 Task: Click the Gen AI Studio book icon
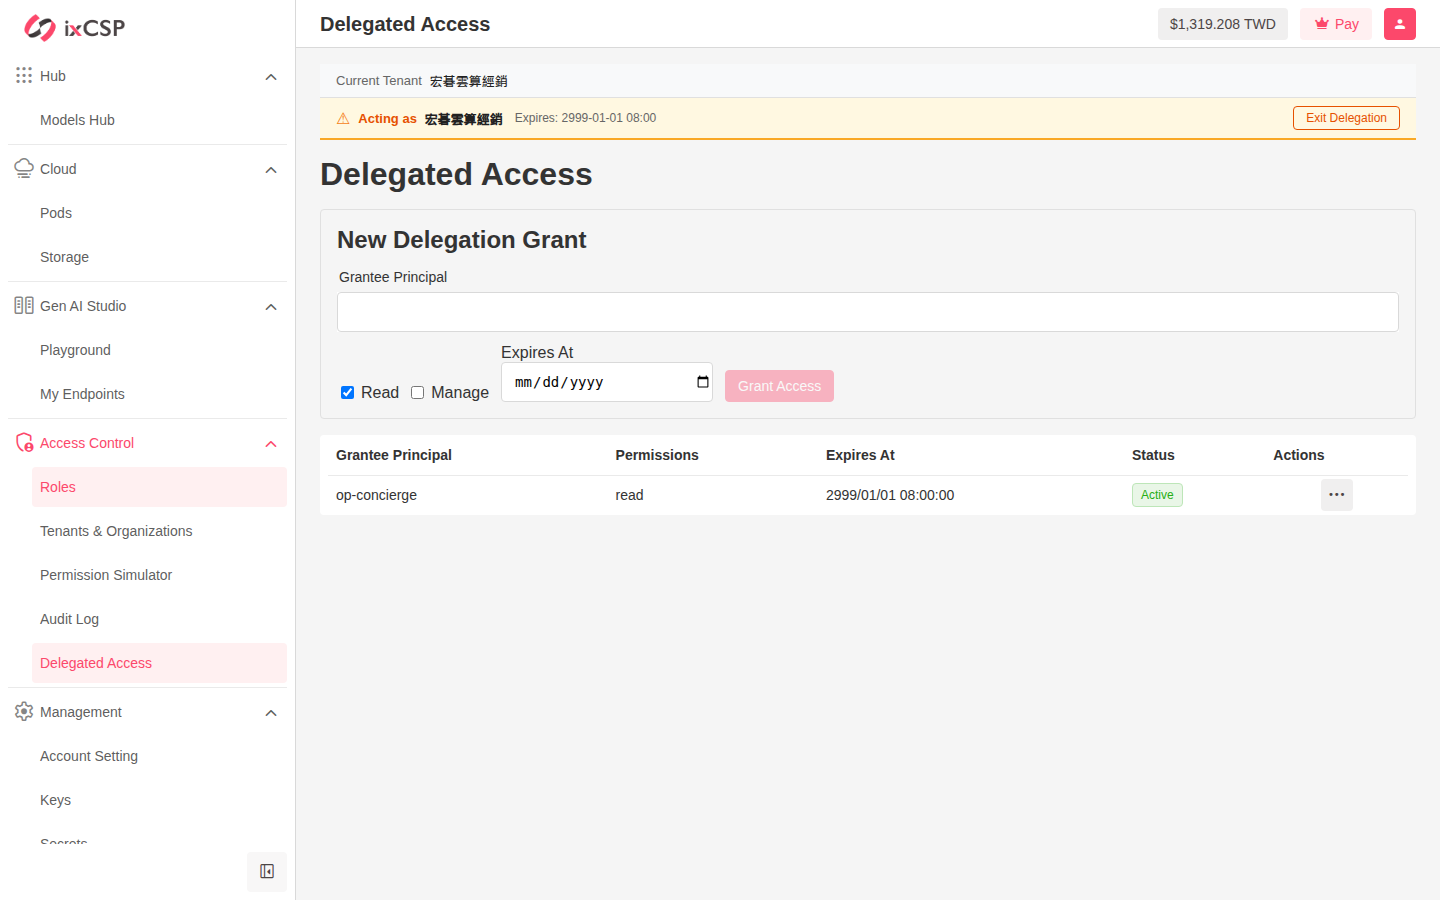pos(24,306)
